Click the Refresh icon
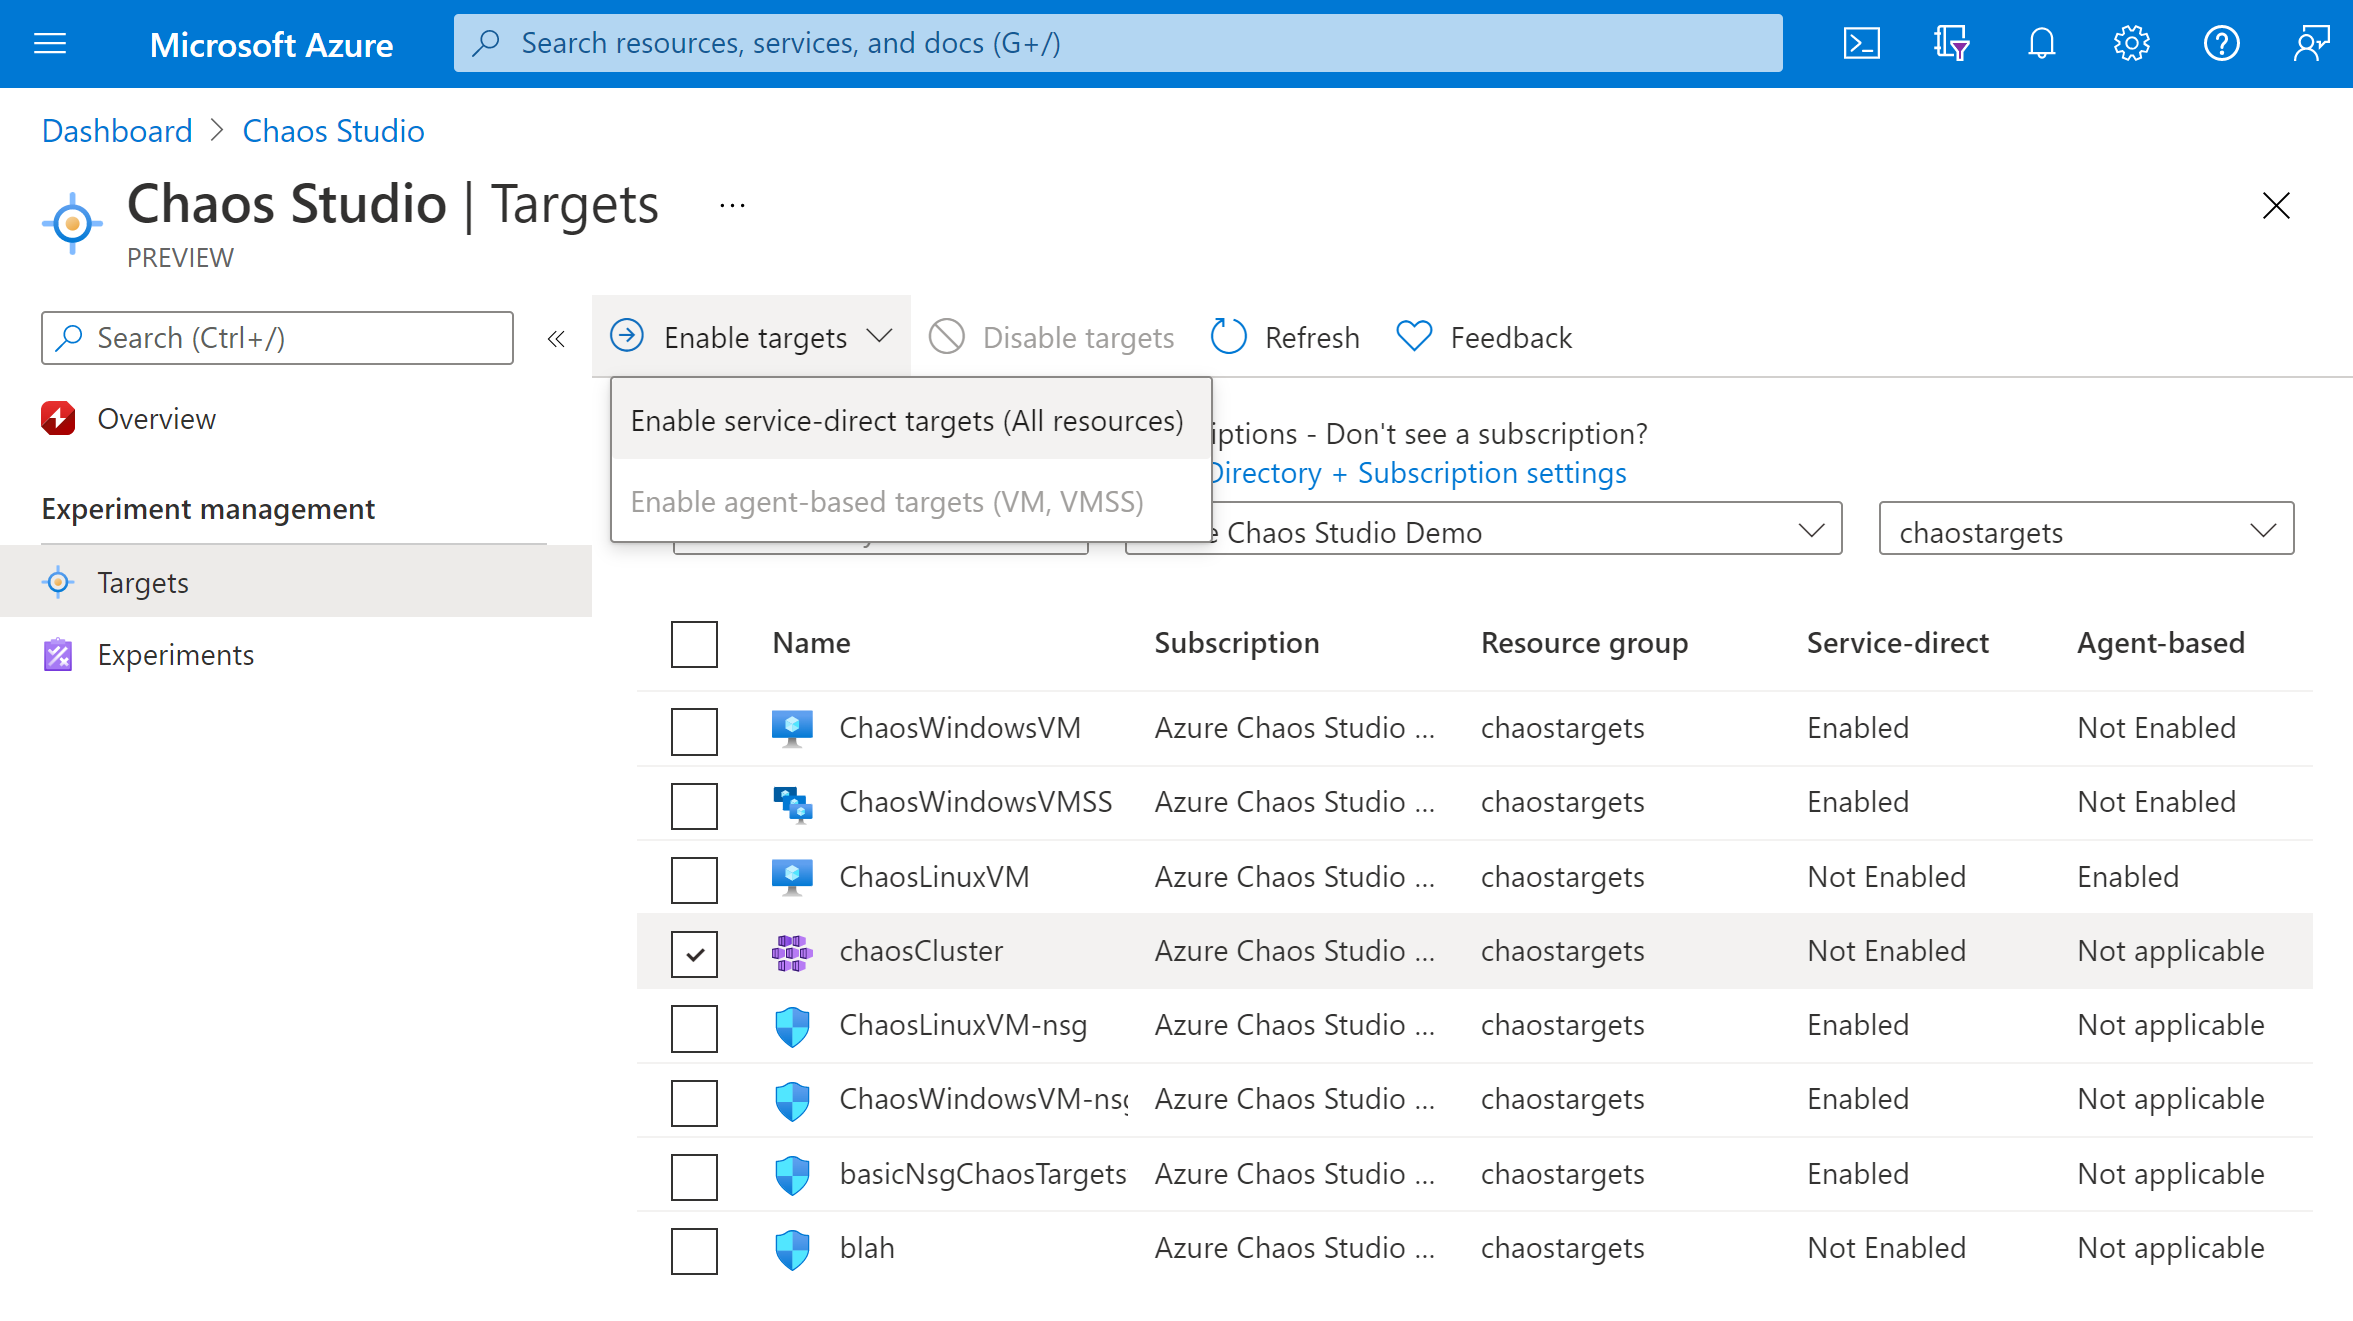The width and height of the screenshot is (2353, 1321). pyautogui.click(x=1231, y=336)
